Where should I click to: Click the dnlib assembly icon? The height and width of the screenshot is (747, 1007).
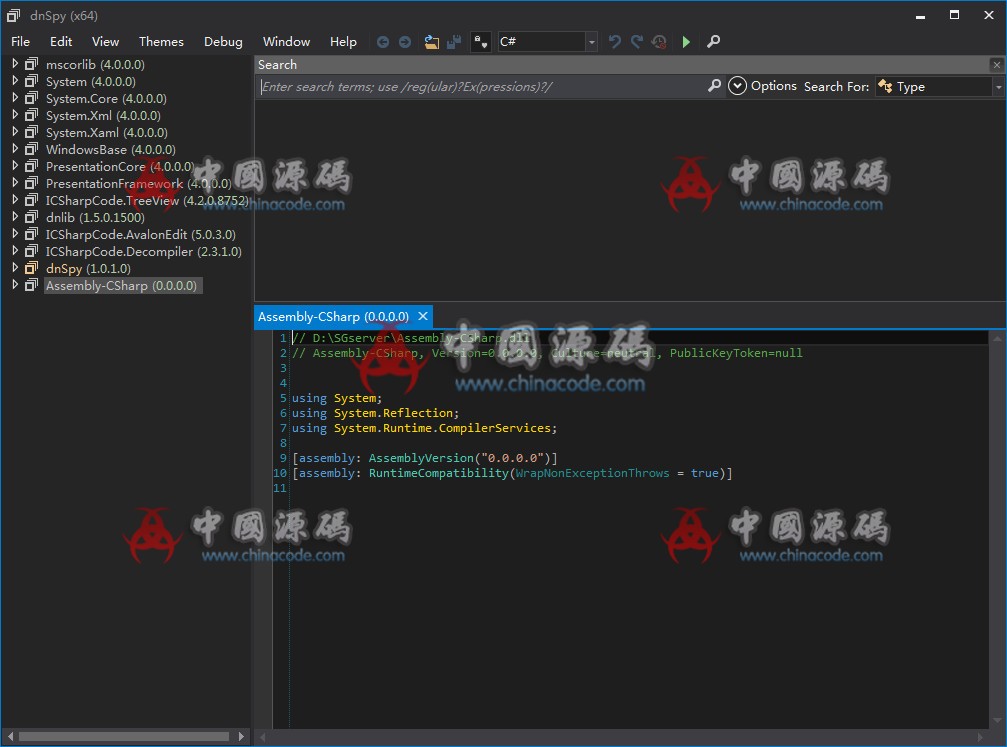pos(31,217)
